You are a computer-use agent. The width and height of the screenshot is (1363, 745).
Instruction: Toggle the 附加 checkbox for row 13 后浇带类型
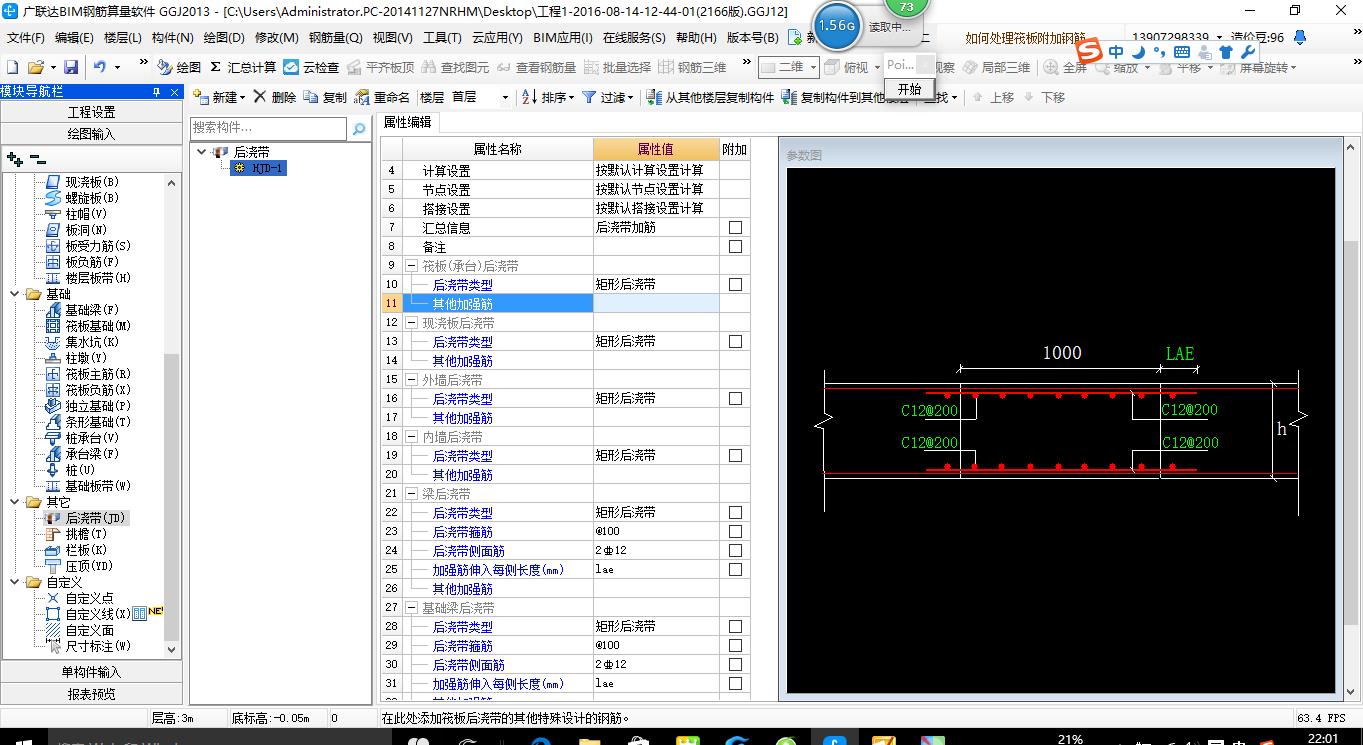pyautogui.click(x=735, y=342)
